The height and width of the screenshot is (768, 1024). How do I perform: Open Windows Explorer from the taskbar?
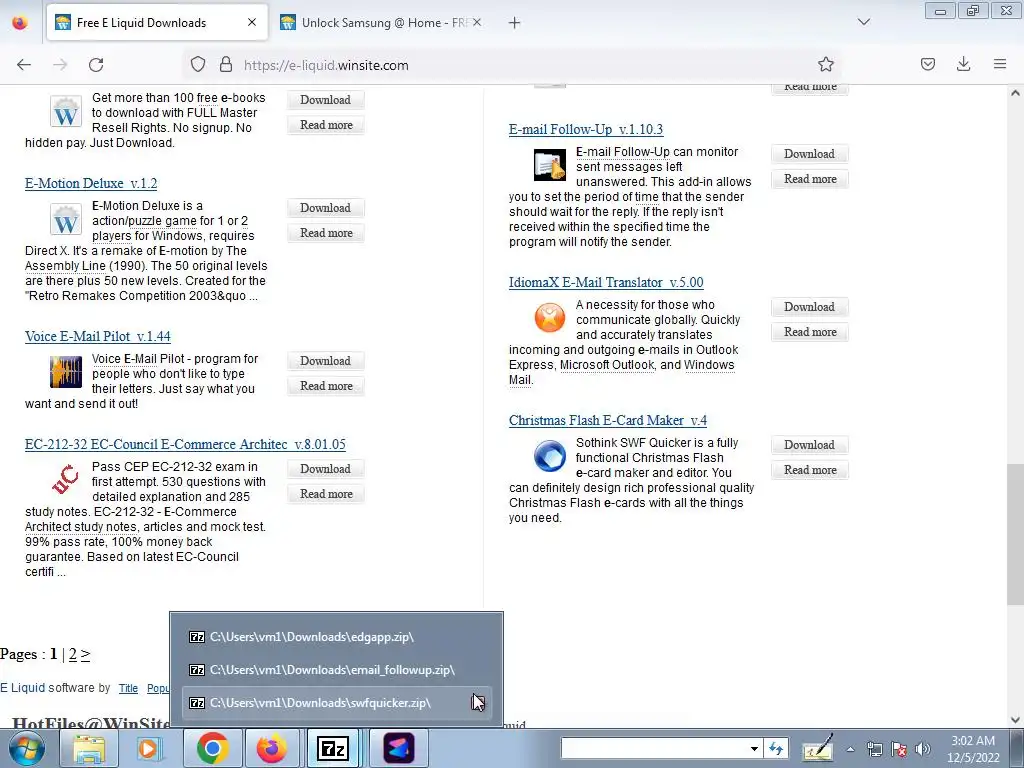click(89, 748)
